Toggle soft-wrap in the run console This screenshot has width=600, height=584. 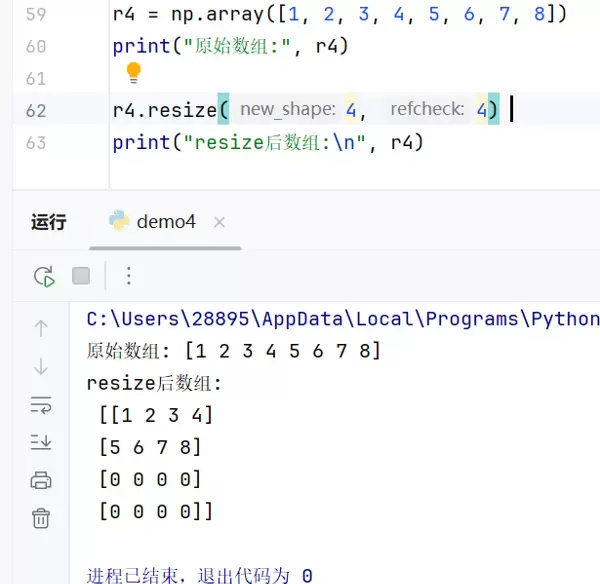(41, 404)
